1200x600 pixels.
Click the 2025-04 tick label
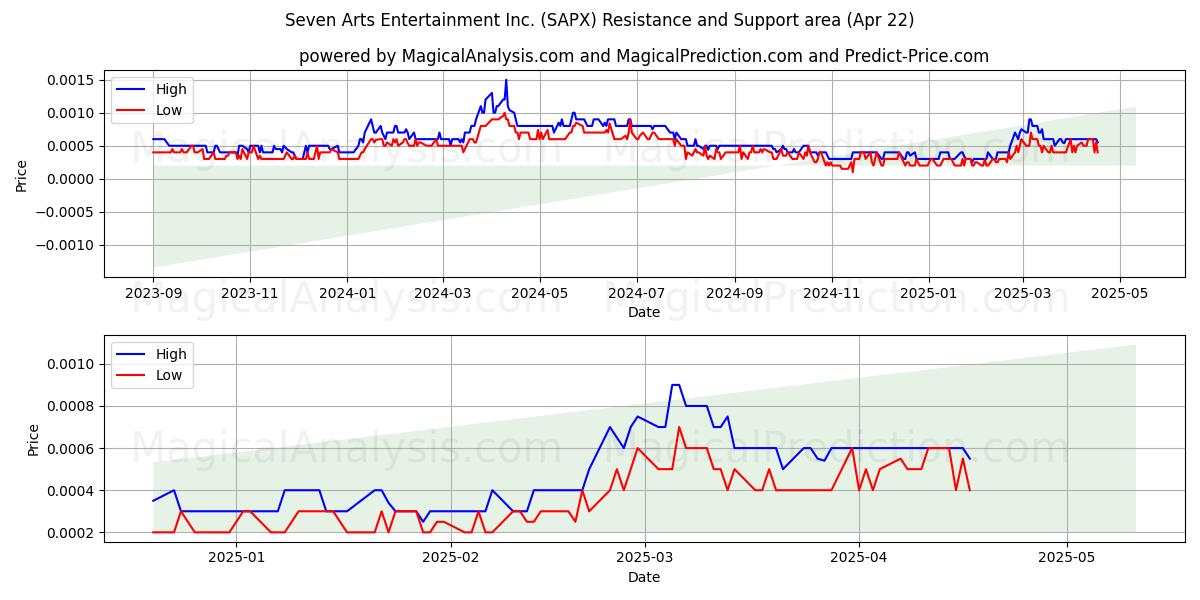click(859, 558)
